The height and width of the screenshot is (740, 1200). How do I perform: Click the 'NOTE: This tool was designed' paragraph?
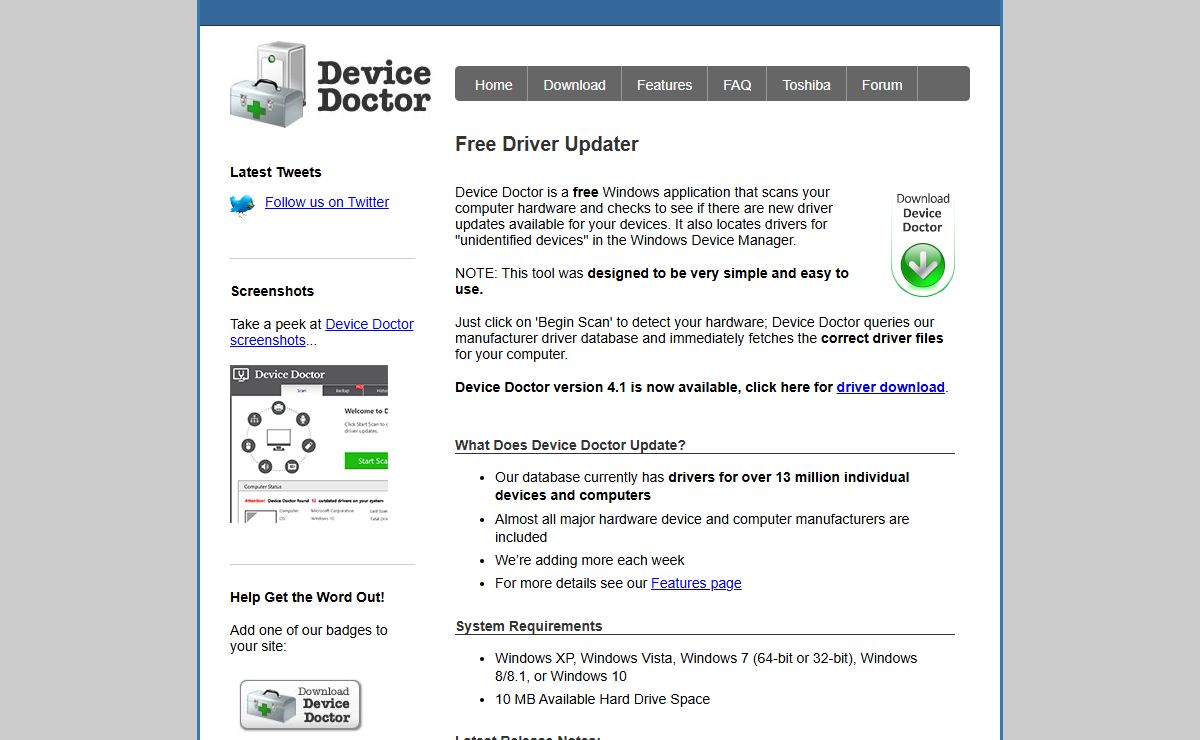[652, 281]
